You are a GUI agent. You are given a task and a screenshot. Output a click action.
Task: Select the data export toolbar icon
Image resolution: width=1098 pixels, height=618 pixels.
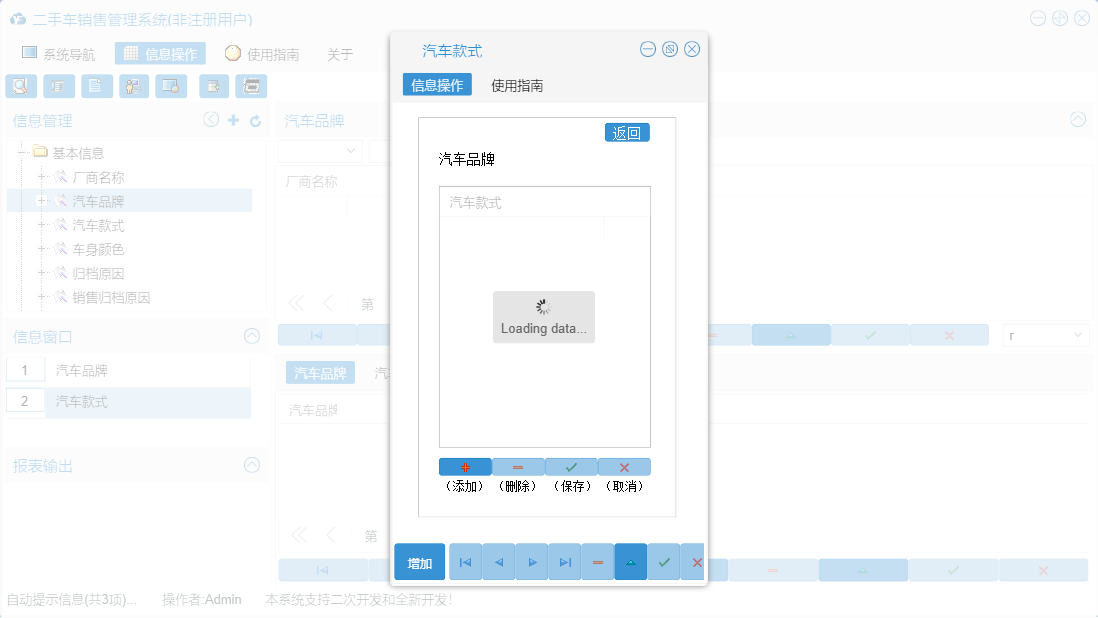(x=213, y=86)
